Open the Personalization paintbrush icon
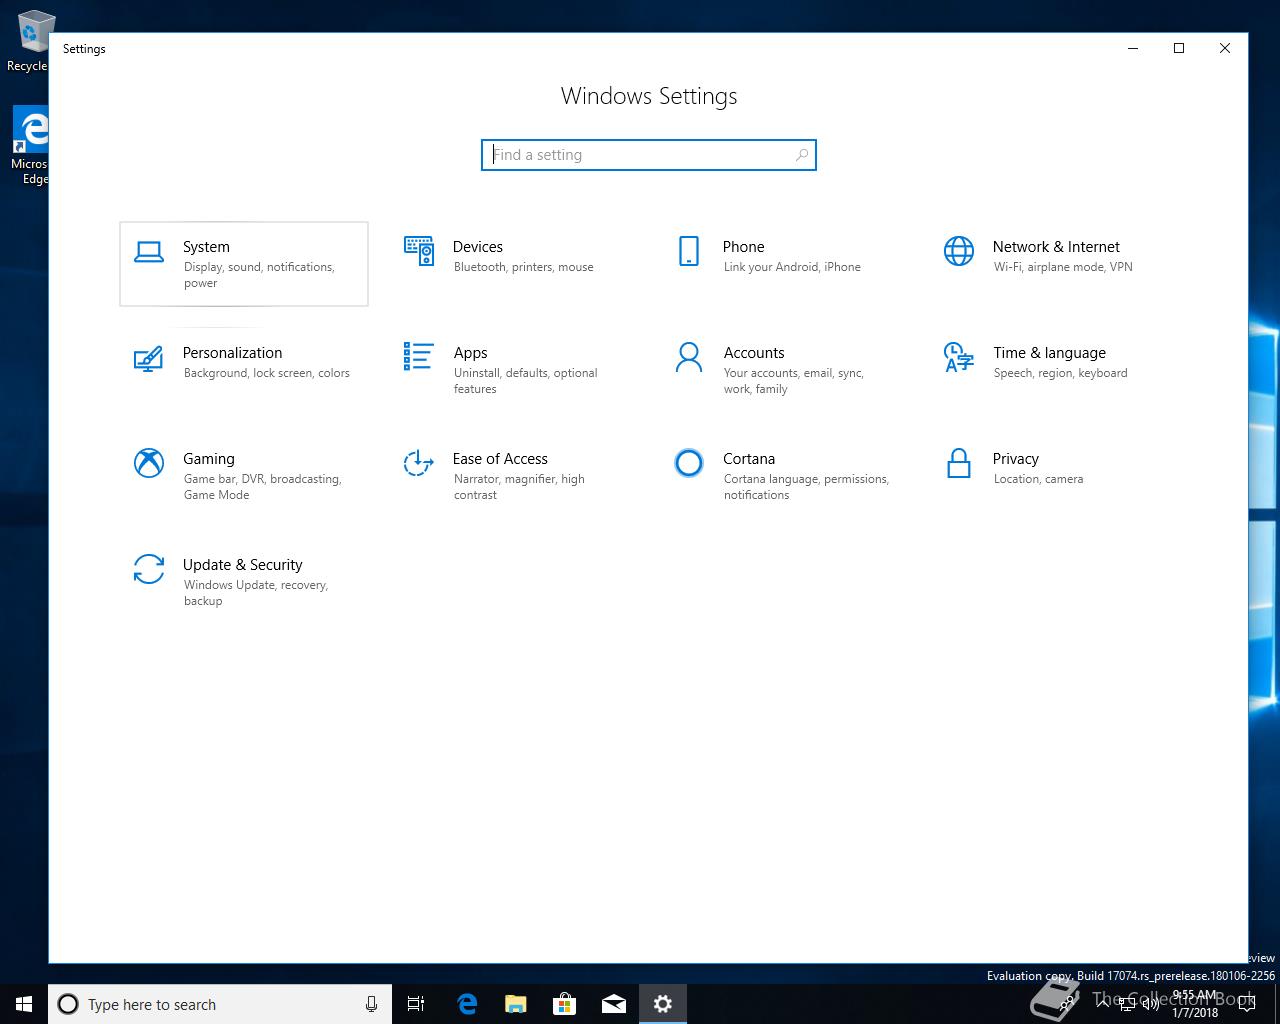This screenshot has width=1280, height=1024. [149, 358]
